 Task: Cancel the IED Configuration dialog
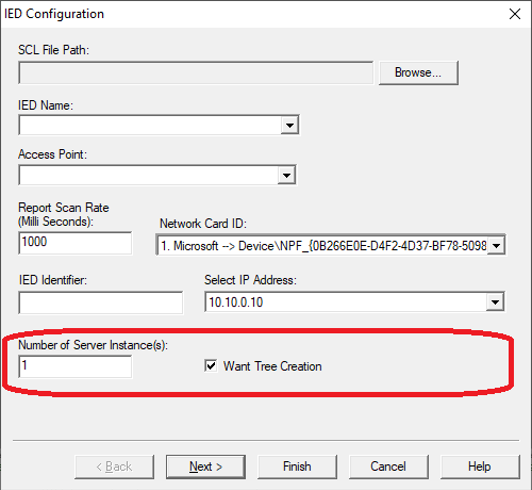[x=388, y=467]
